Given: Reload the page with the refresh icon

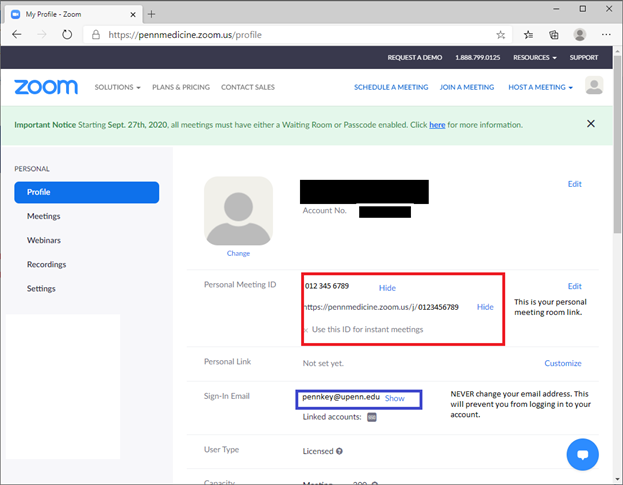Looking at the screenshot, I should (67, 35).
